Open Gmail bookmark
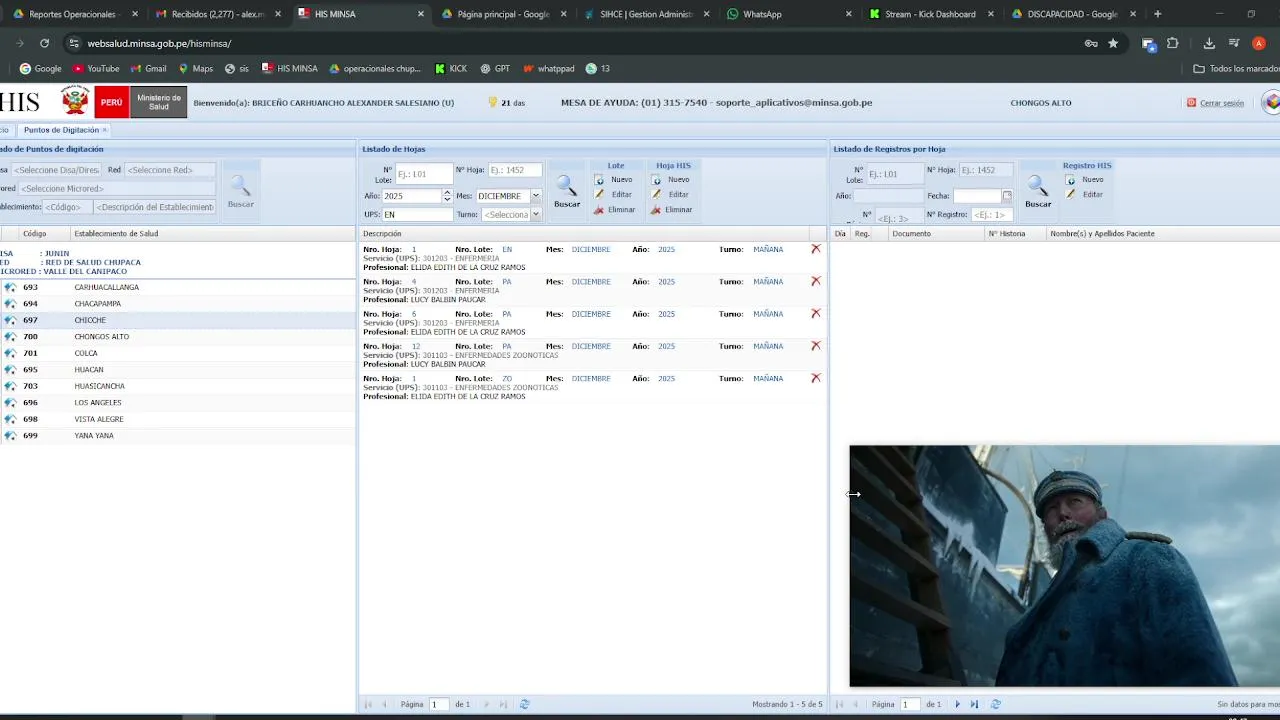This screenshot has height=720, width=1280. pyautogui.click(x=148, y=69)
